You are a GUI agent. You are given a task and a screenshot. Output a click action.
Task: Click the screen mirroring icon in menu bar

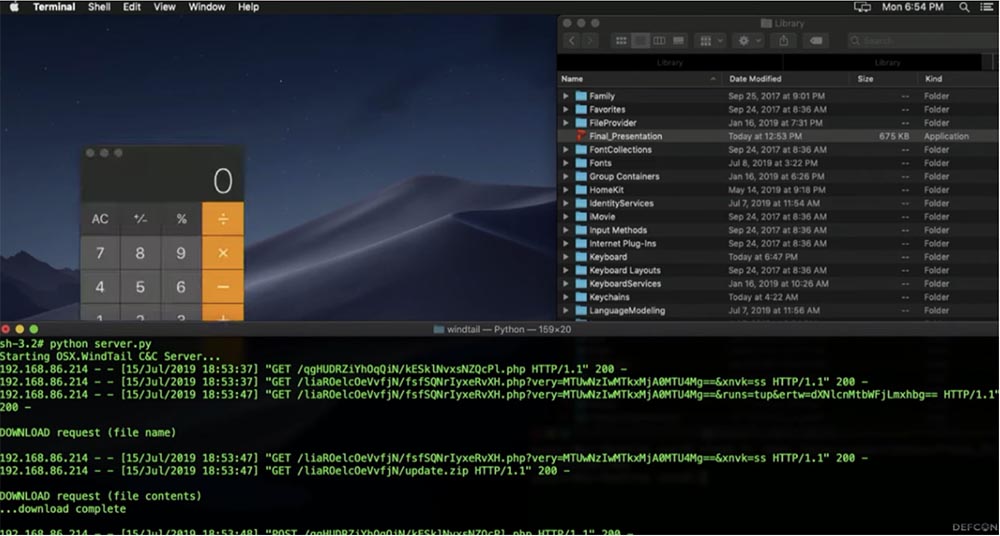[862, 8]
